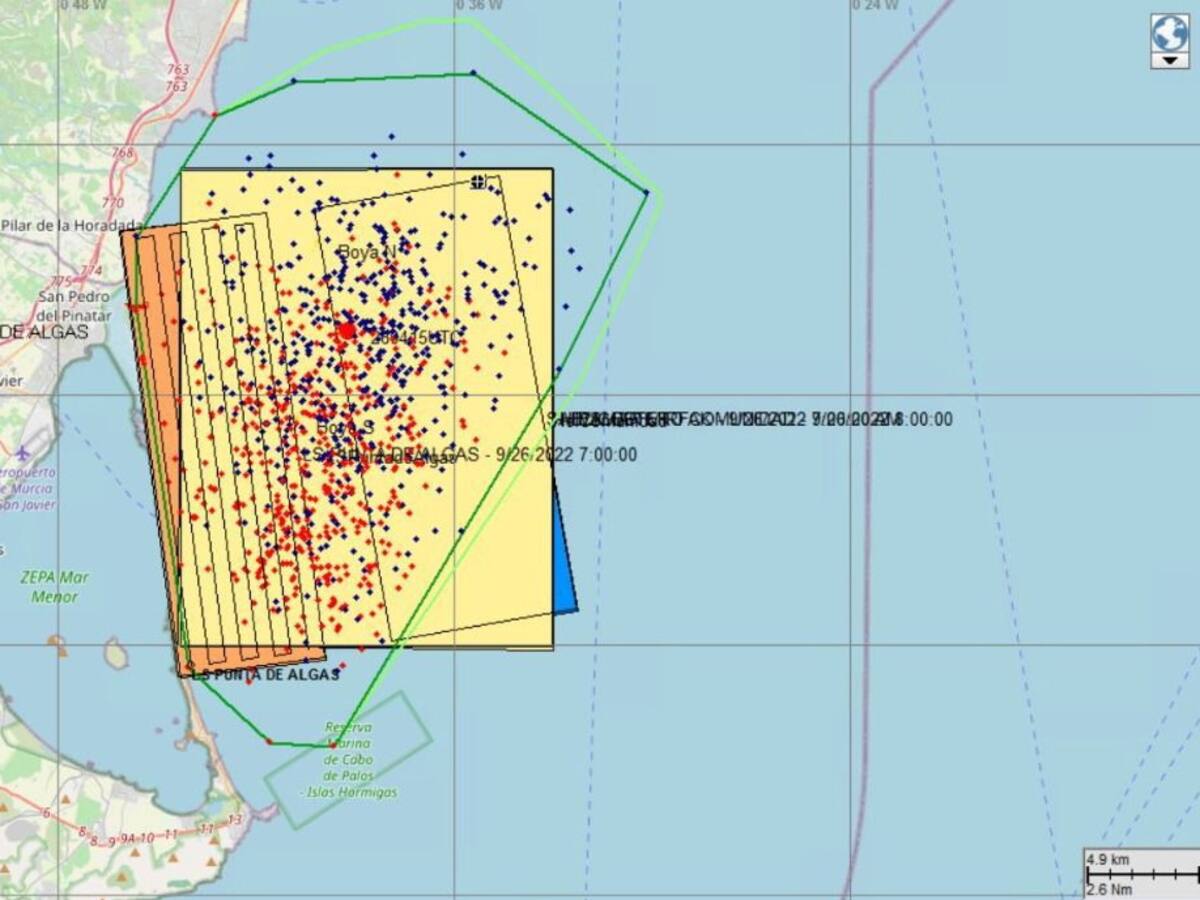Image resolution: width=1200 pixels, height=900 pixels.
Task: Click the map scale bar
Action: click(x=1140, y=873)
